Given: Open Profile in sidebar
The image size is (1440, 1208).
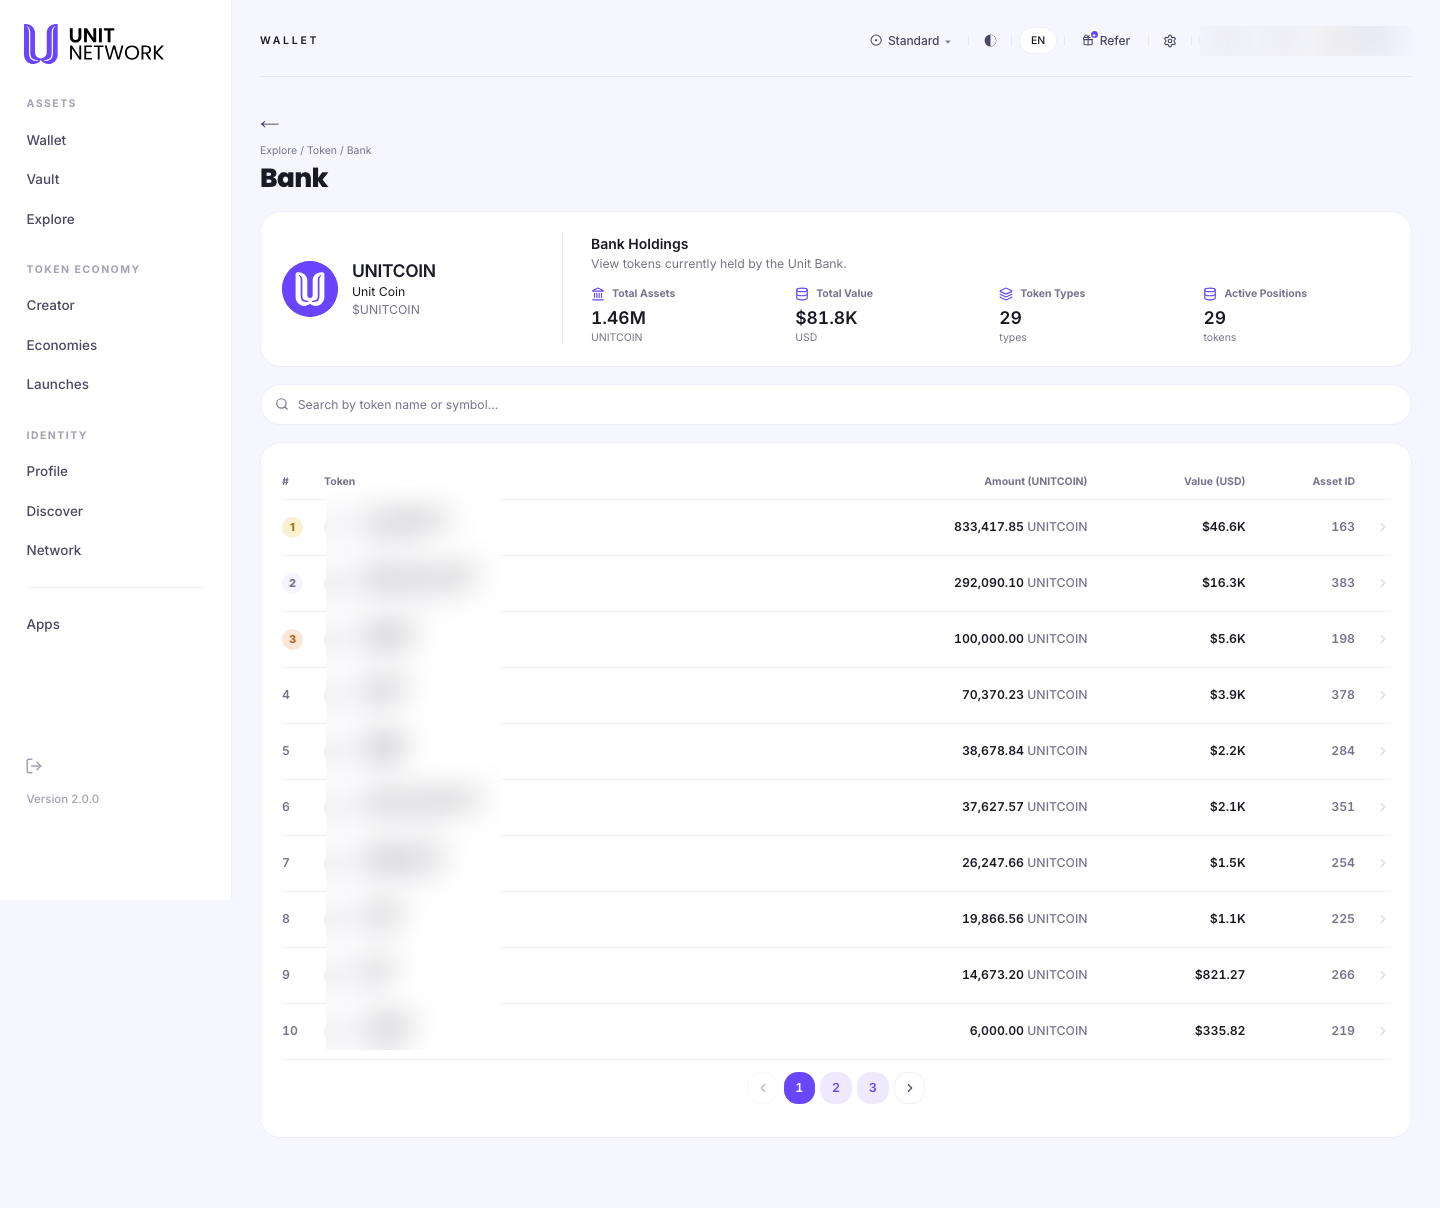Looking at the screenshot, I should coord(47,472).
